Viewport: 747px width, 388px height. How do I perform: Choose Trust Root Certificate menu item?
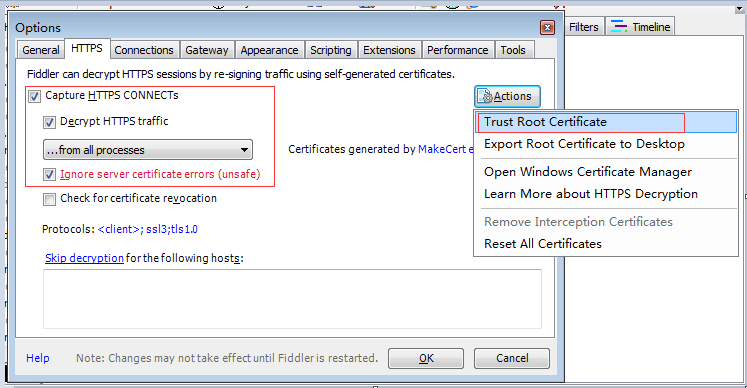tap(606, 122)
